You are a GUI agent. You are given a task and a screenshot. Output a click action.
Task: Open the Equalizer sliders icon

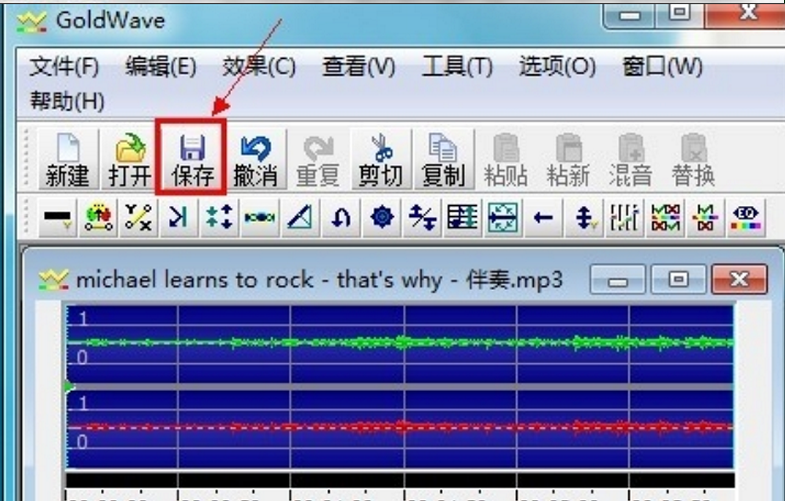pos(625,218)
